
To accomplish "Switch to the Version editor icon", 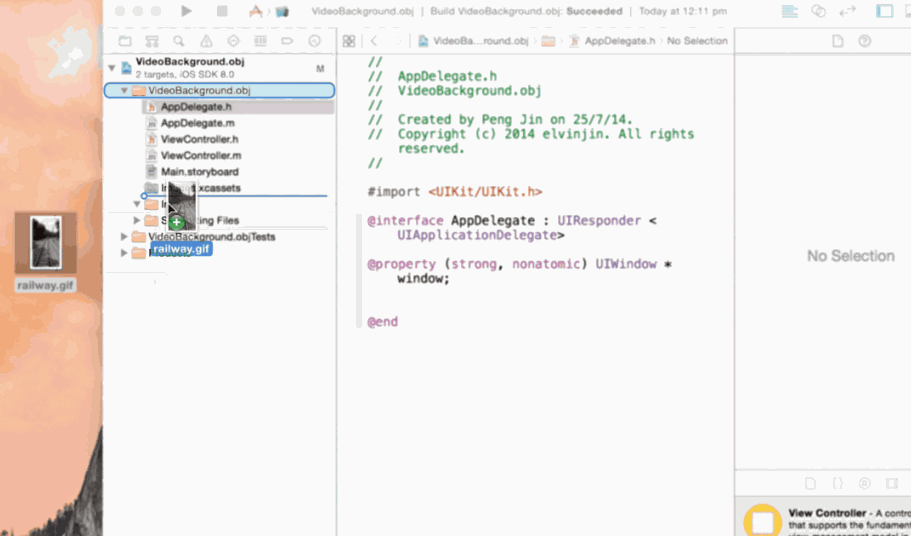I will pyautogui.click(x=848, y=11).
